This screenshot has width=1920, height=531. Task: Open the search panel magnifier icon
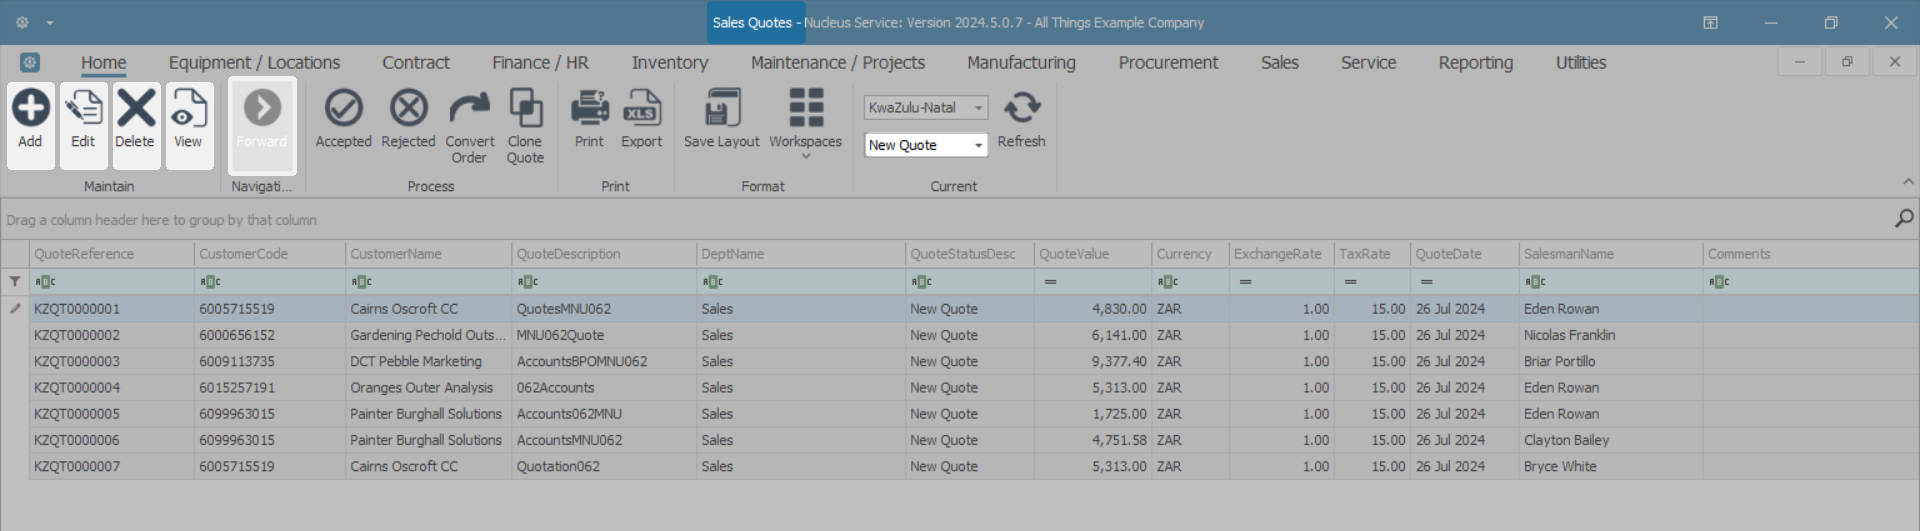click(x=1904, y=218)
